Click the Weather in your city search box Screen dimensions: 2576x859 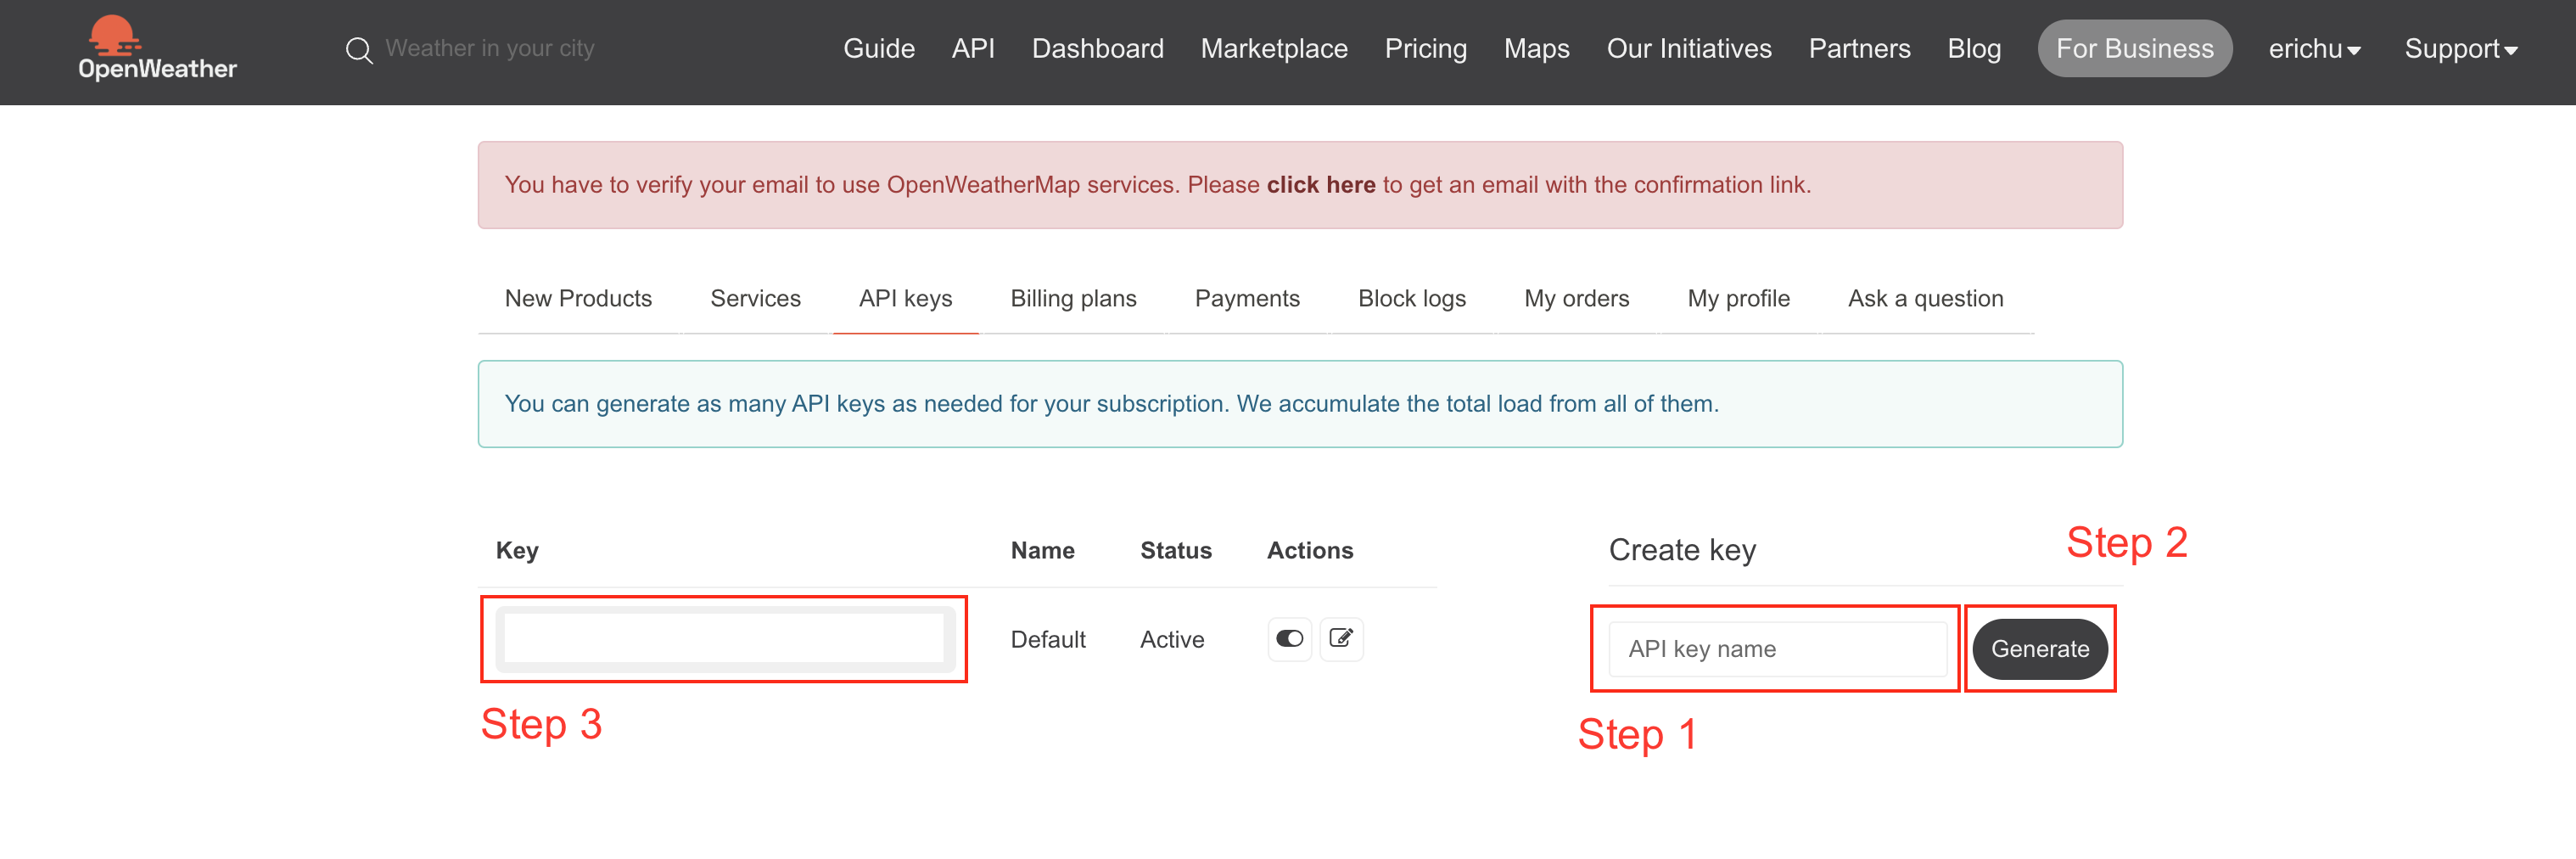490,49
